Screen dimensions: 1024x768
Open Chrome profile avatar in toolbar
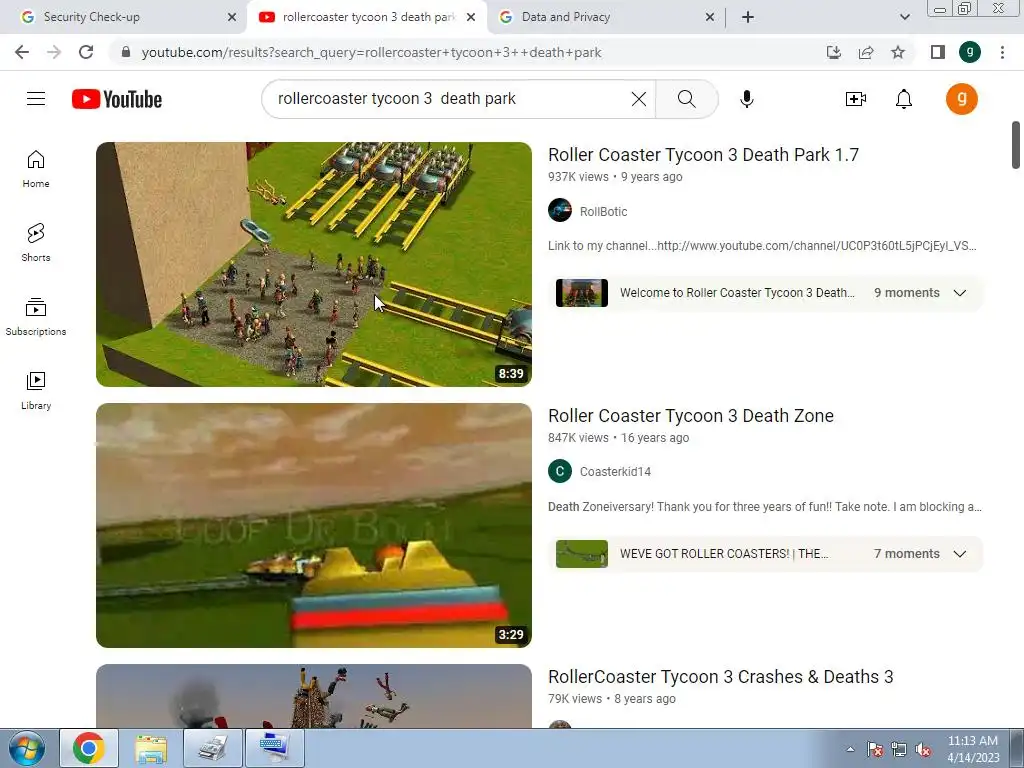pyautogui.click(x=970, y=52)
